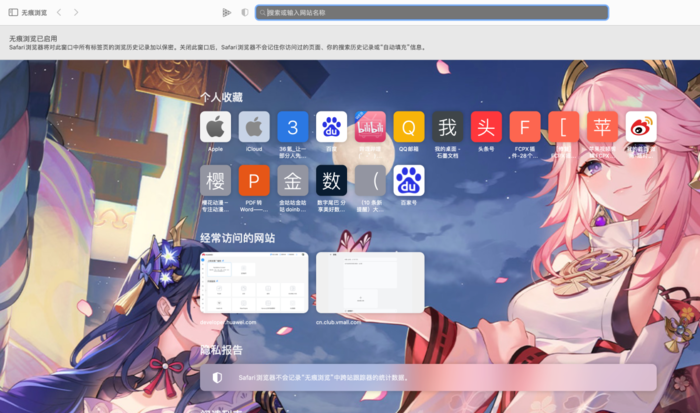Open the FCPX插件 favorite bookmark
The image size is (700, 413).
(x=524, y=127)
